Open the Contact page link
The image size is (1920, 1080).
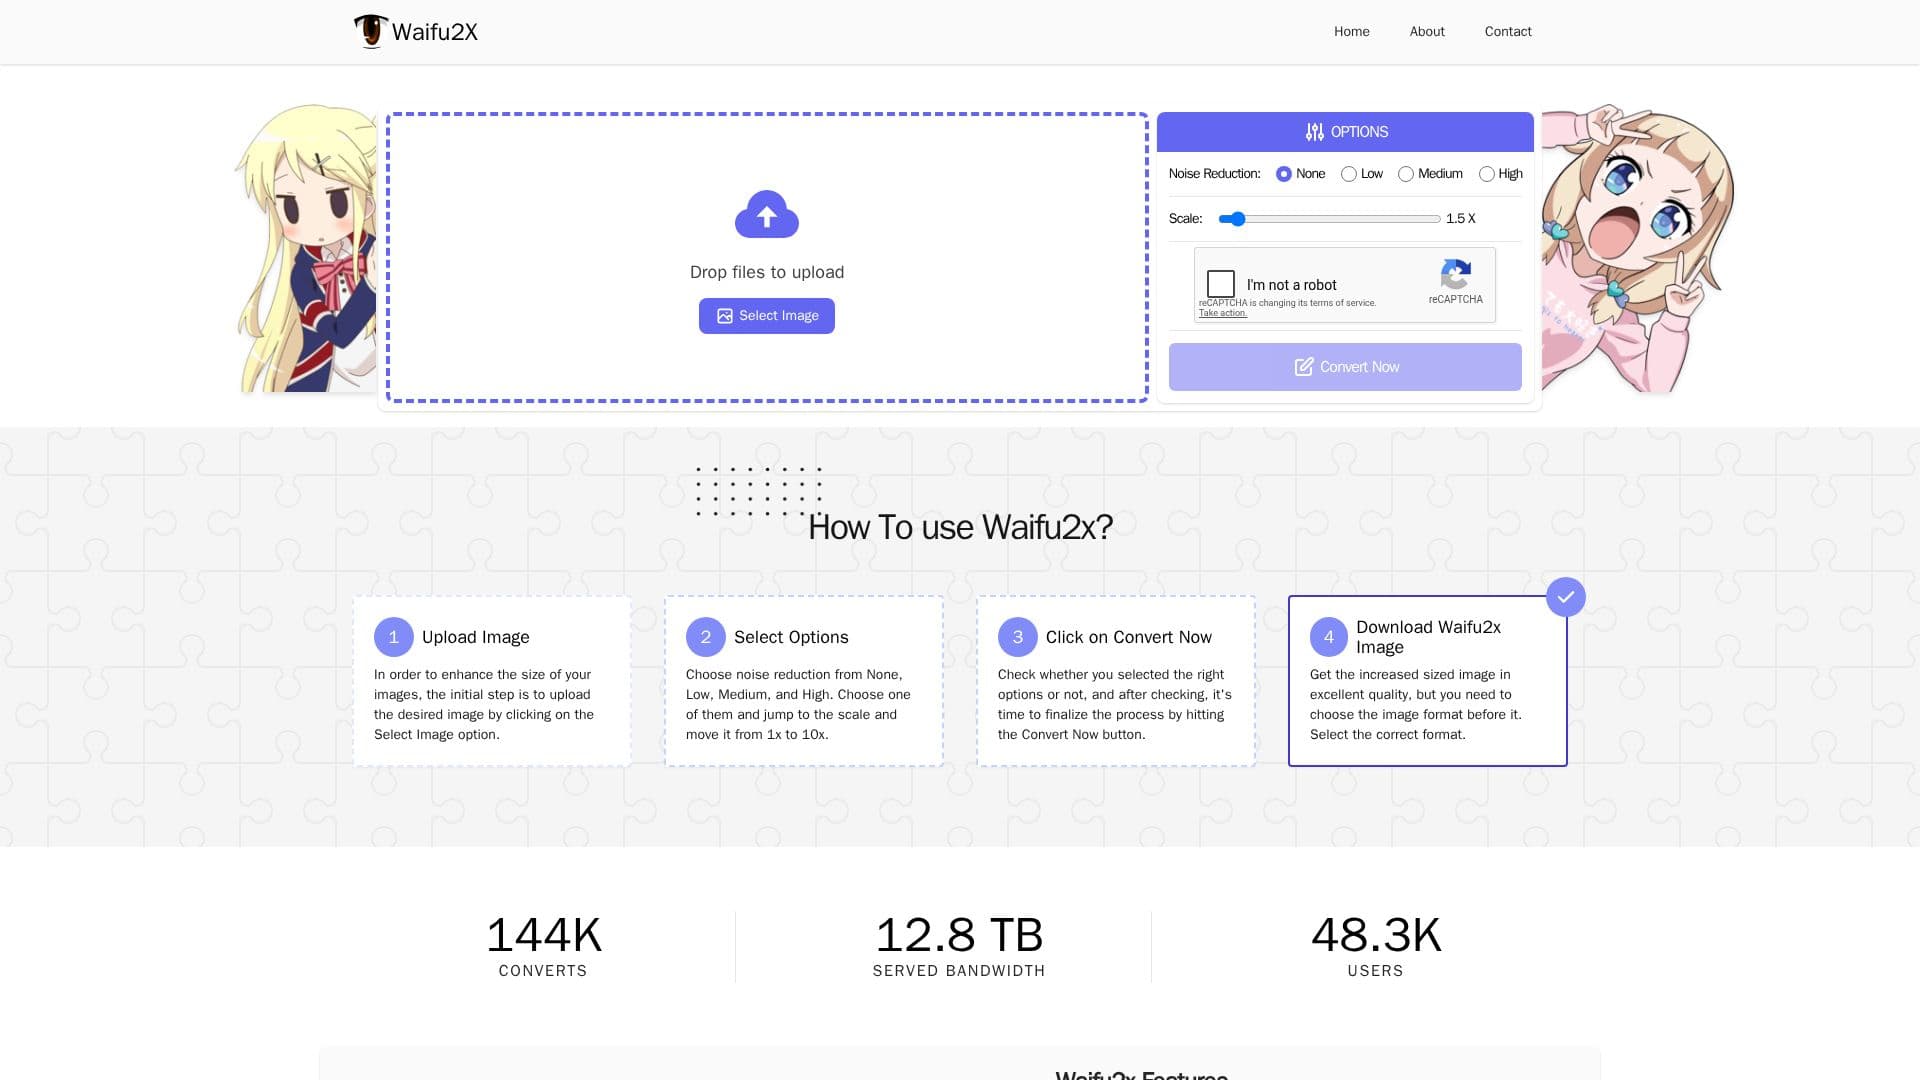(1508, 32)
